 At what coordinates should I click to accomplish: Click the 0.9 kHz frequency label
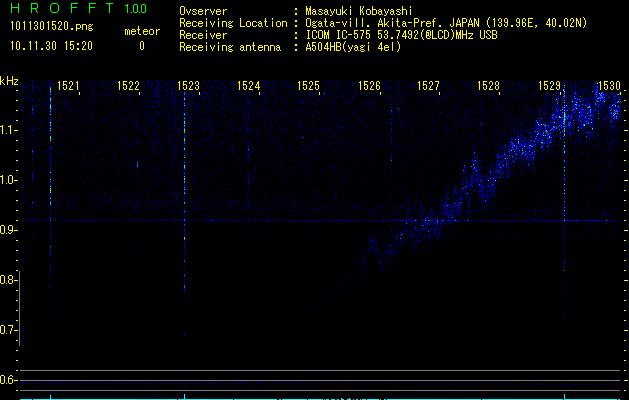click(x=7, y=230)
